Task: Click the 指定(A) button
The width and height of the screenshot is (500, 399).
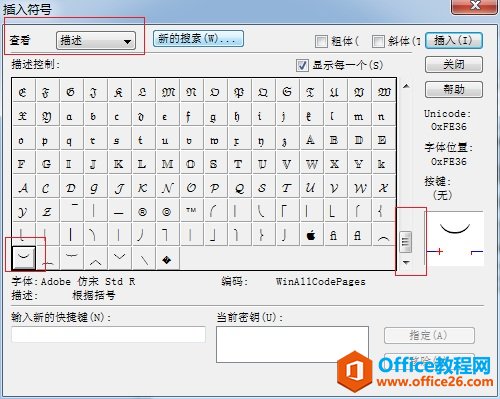Action: click(x=429, y=335)
